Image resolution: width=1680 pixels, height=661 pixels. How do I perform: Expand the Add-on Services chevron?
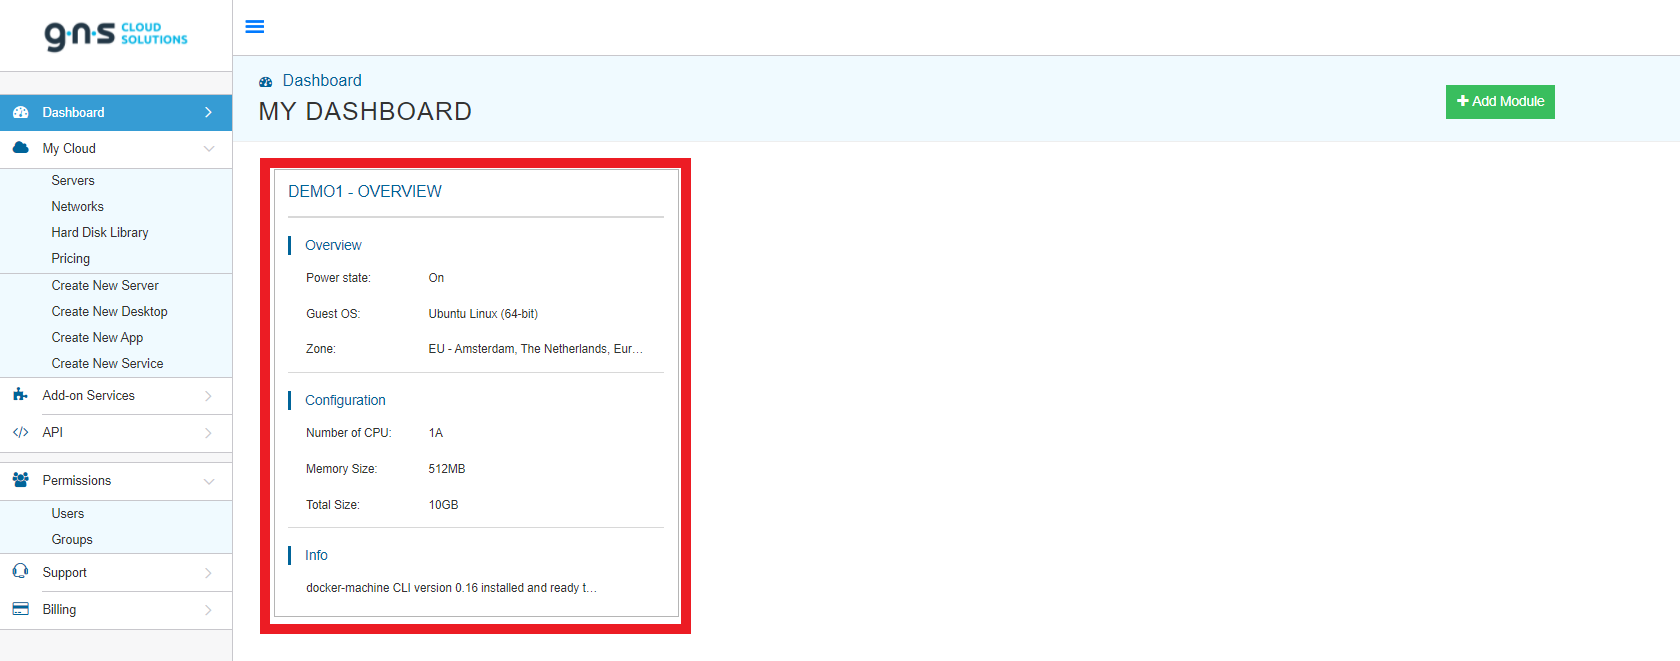pos(208,396)
